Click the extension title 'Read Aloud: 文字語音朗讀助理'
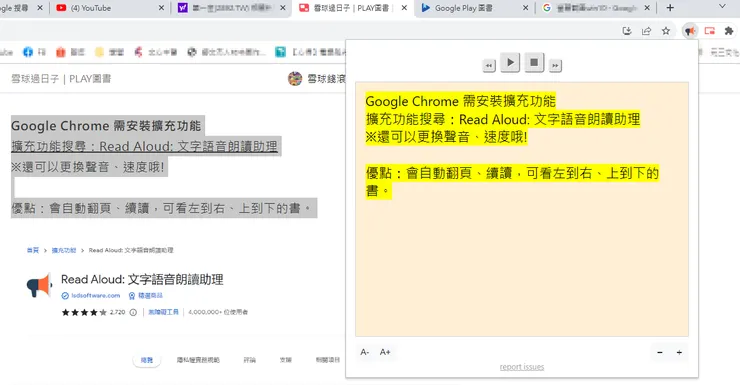The width and height of the screenshot is (740, 385). (142, 279)
